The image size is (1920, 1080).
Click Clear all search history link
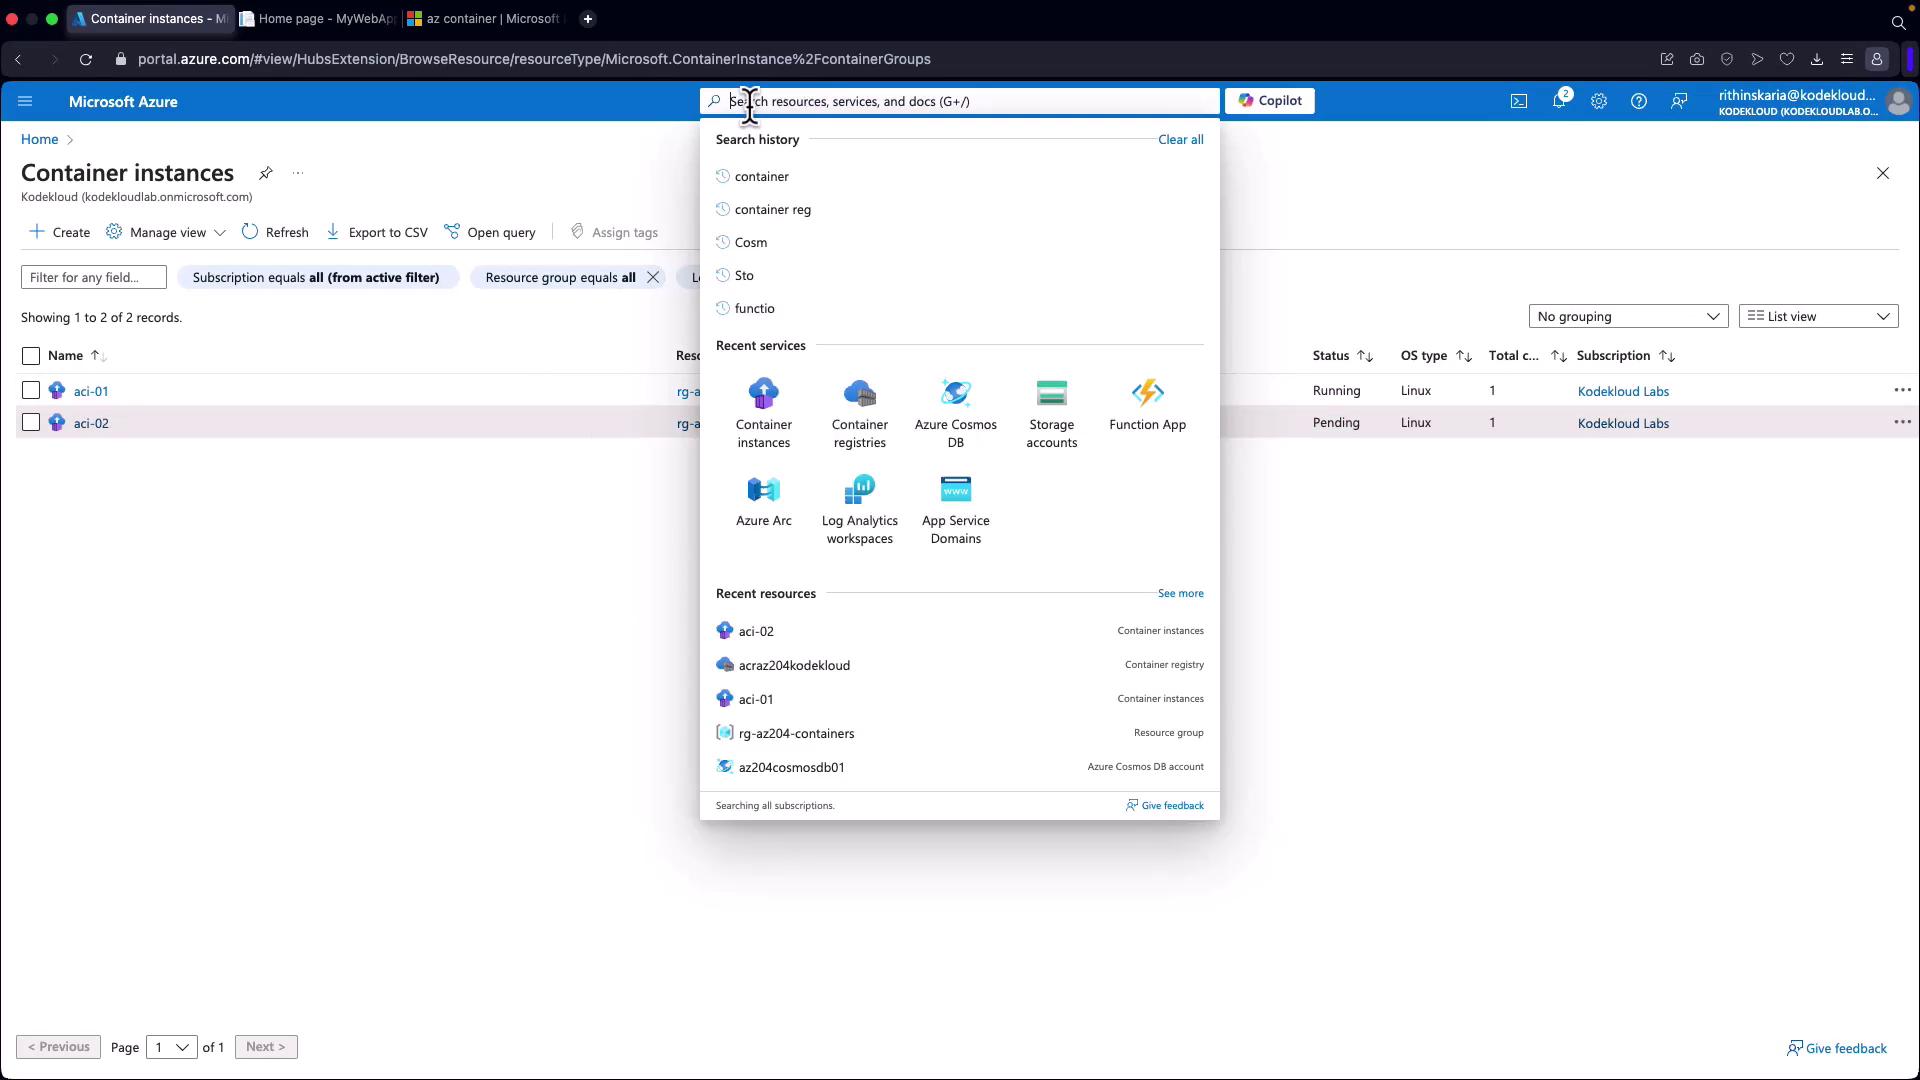pyautogui.click(x=1180, y=140)
